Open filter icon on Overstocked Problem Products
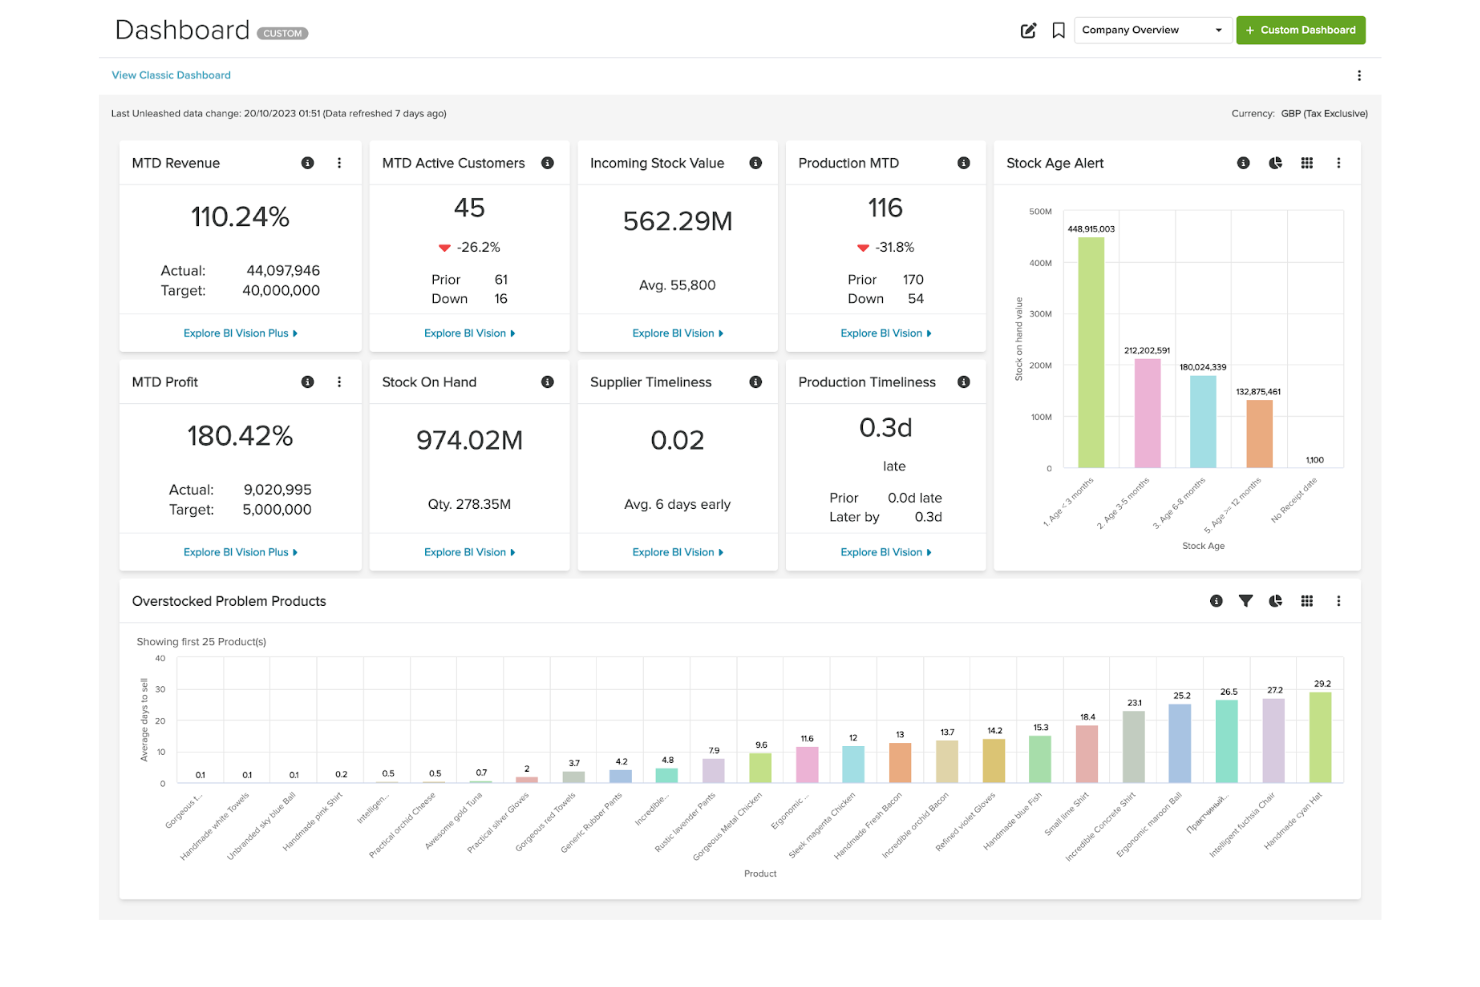 click(x=1246, y=601)
